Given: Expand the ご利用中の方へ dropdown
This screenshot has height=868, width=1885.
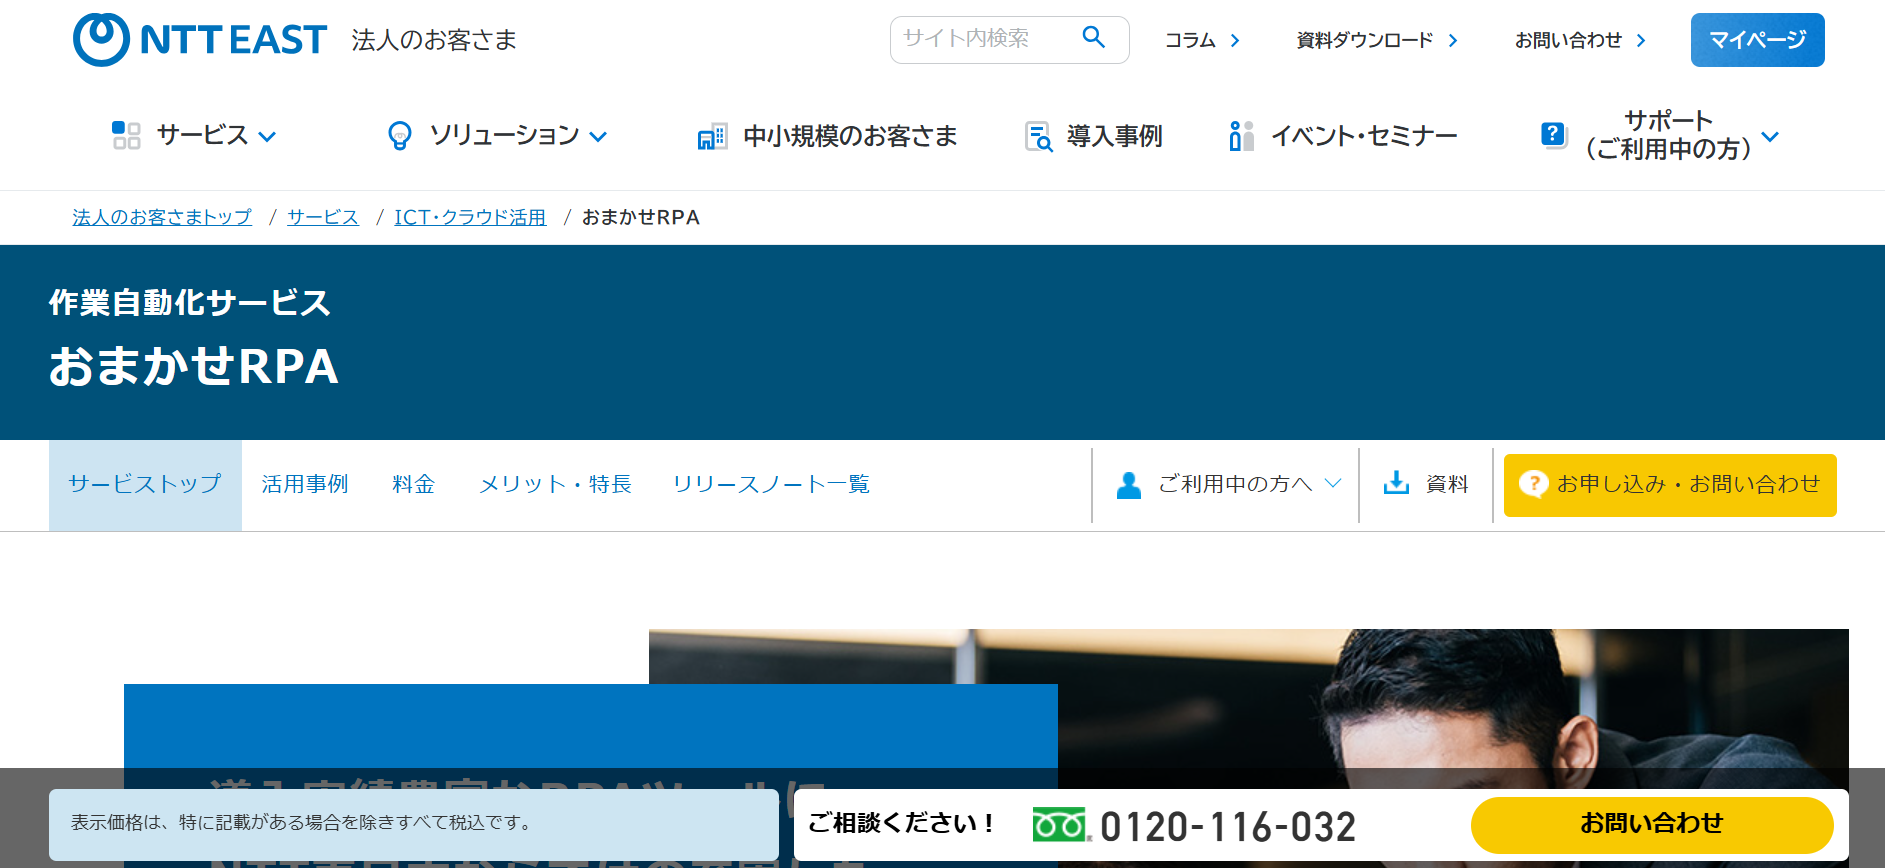Looking at the screenshot, I should (1332, 484).
